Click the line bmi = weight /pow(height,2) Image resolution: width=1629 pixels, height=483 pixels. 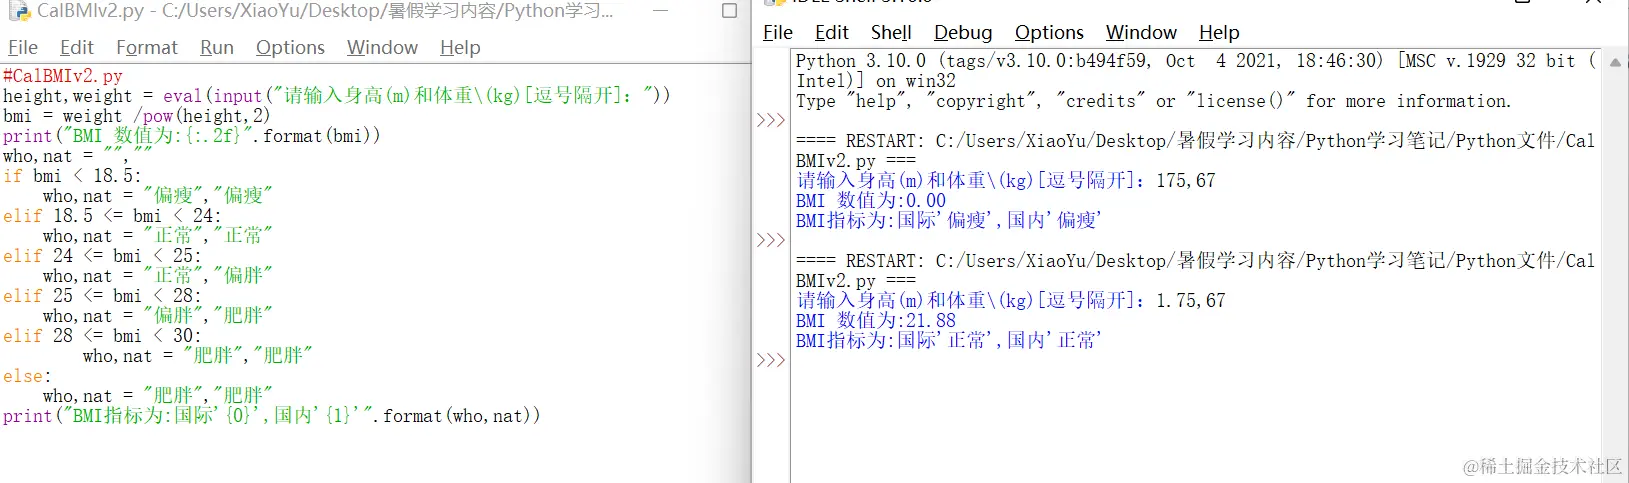click(x=136, y=116)
